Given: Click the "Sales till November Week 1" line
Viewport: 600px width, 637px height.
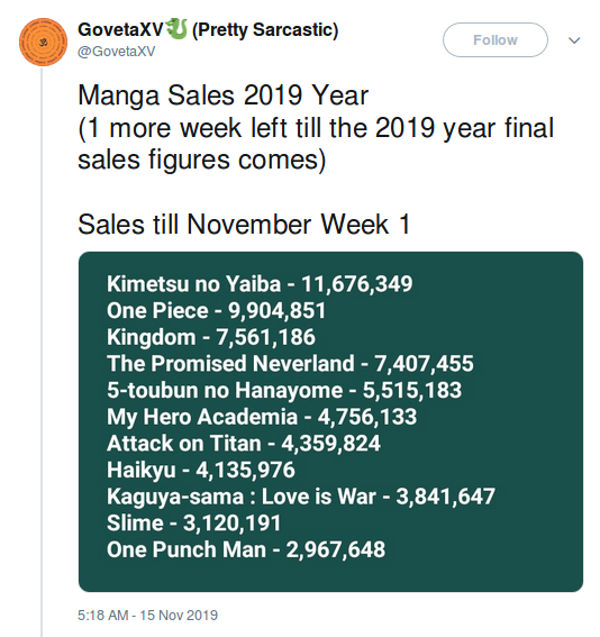Looking at the screenshot, I should point(244,223).
